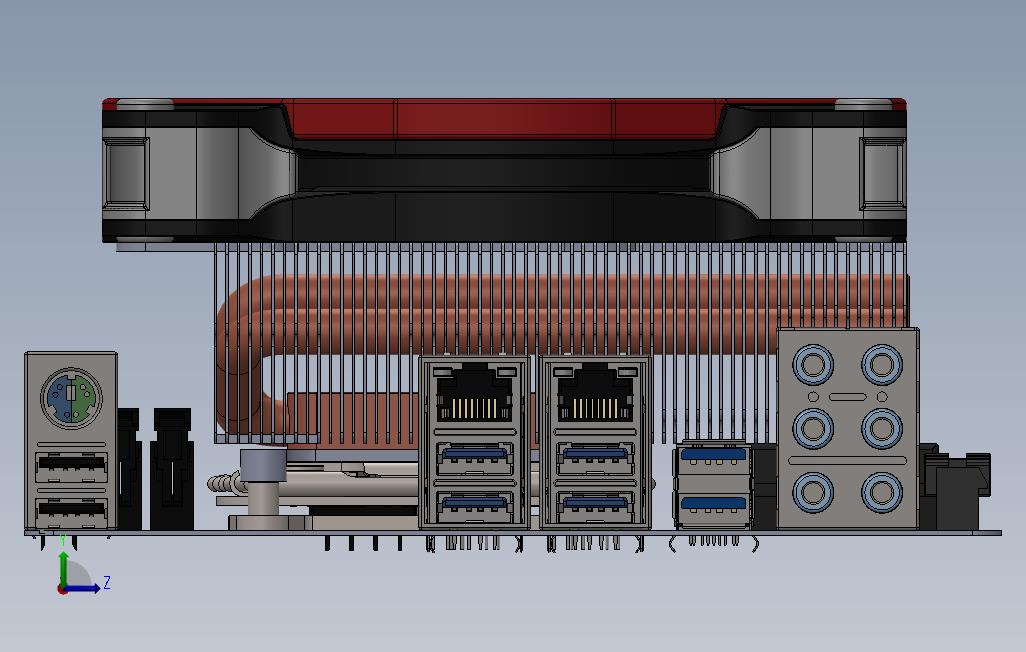Image resolution: width=1026 pixels, height=652 pixels.
Task: Select the lower black USB port below PS/2
Action: 71,512
